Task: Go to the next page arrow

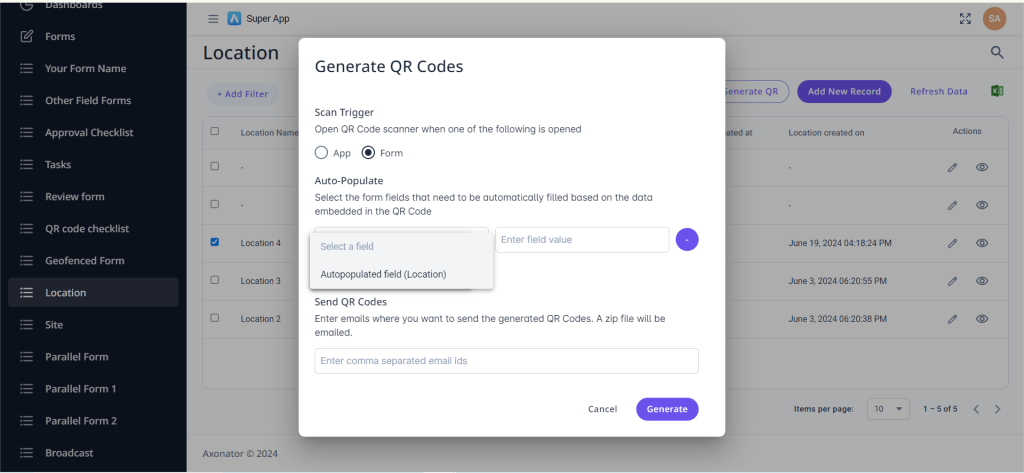Action: point(997,409)
